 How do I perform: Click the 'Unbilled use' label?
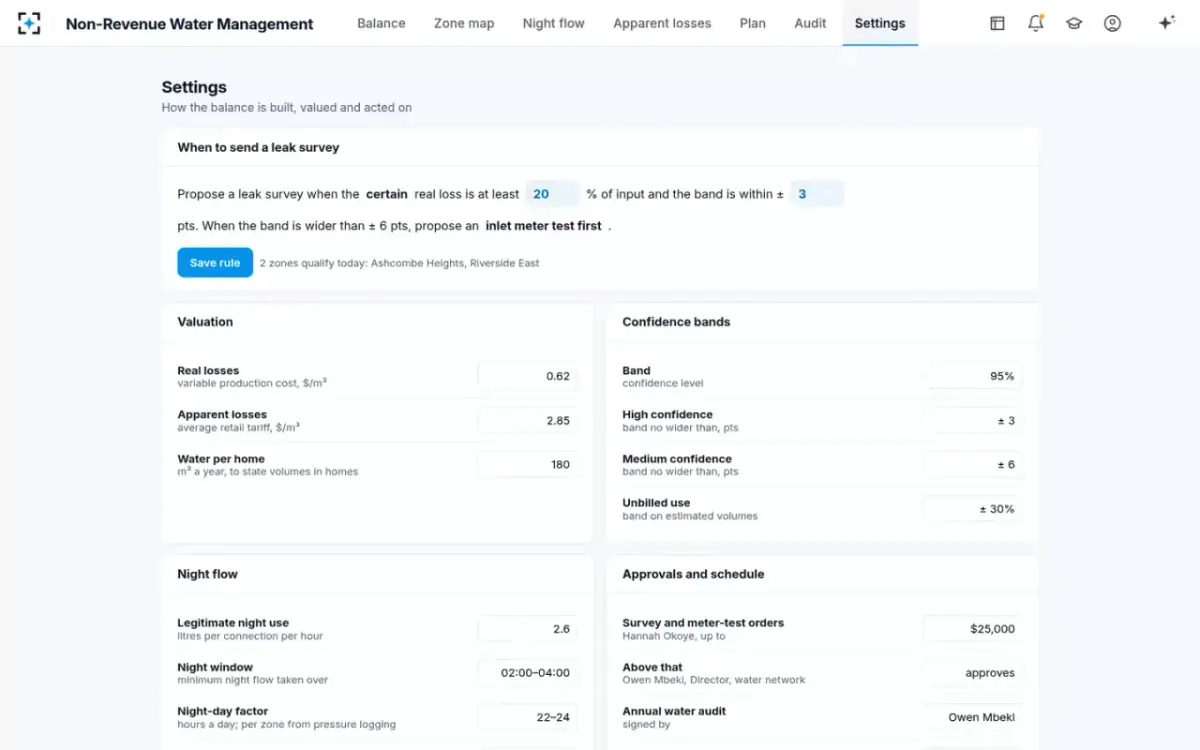point(656,503)
